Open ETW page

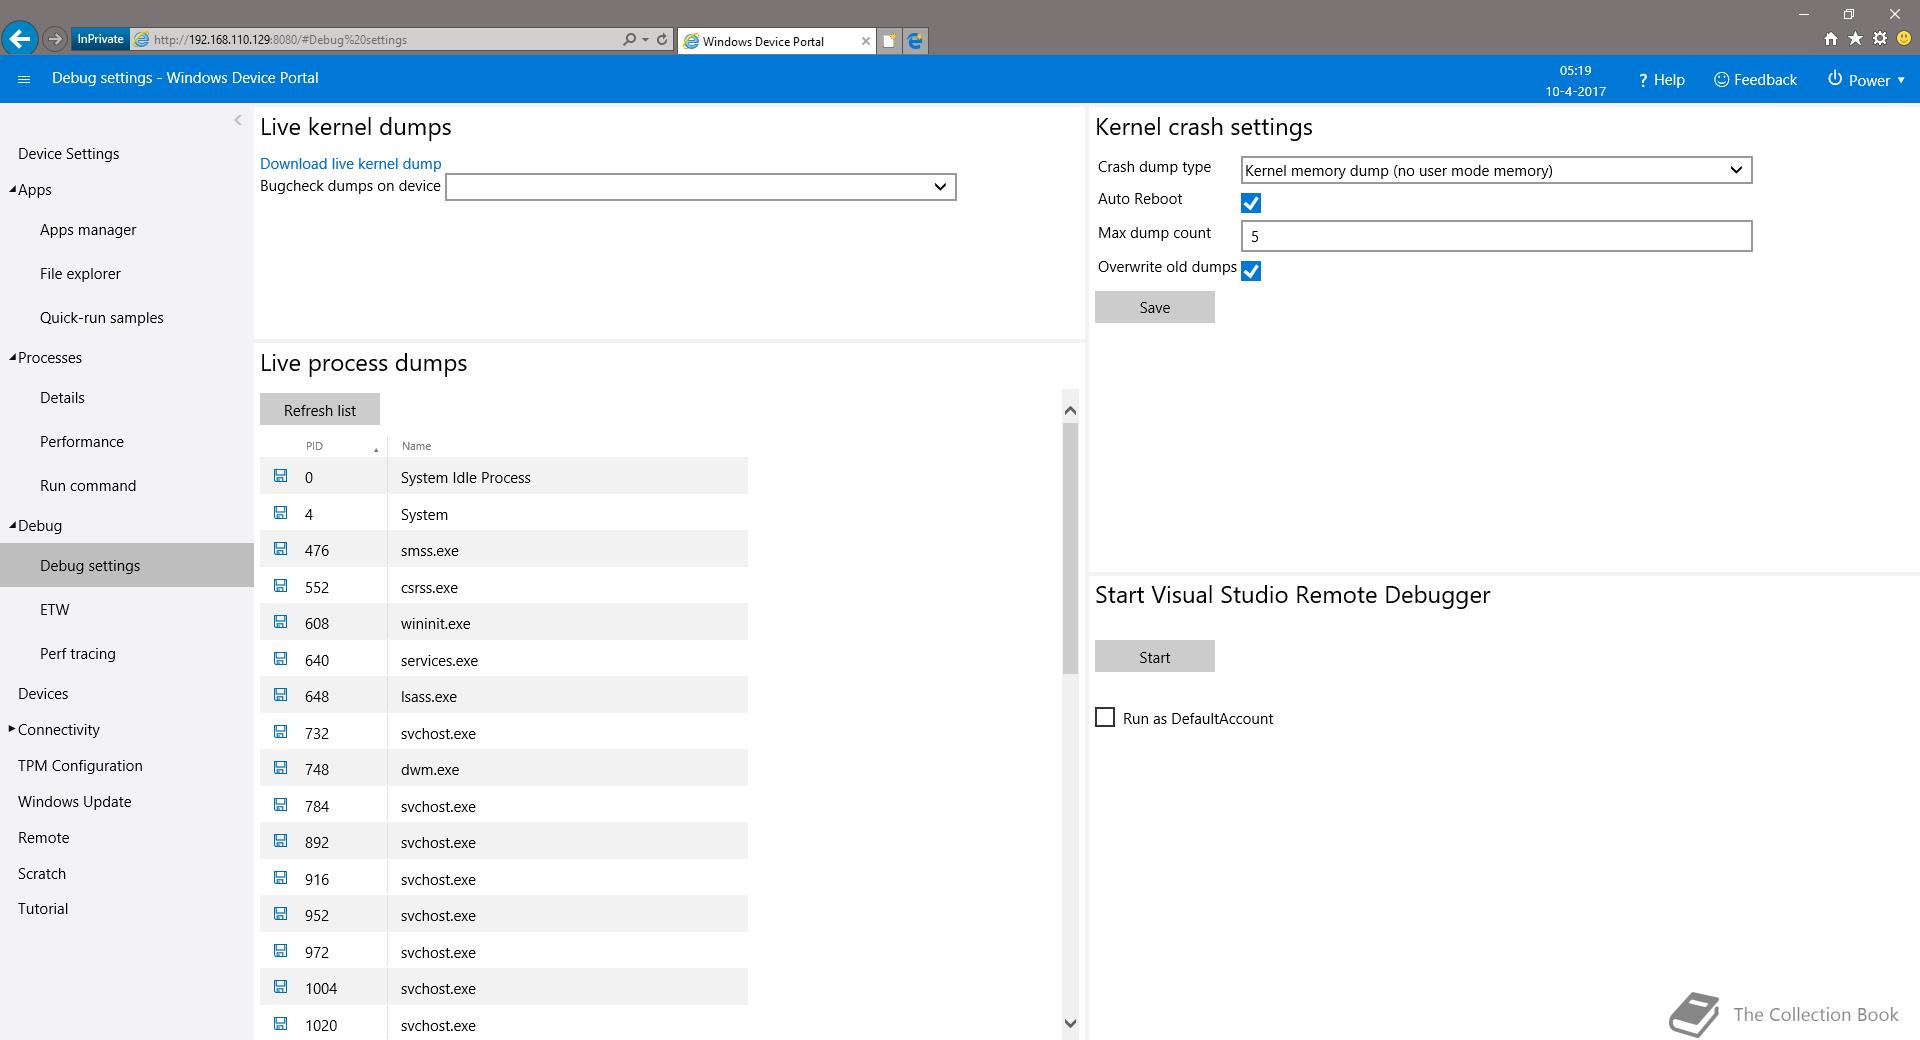tap(55, 609)
